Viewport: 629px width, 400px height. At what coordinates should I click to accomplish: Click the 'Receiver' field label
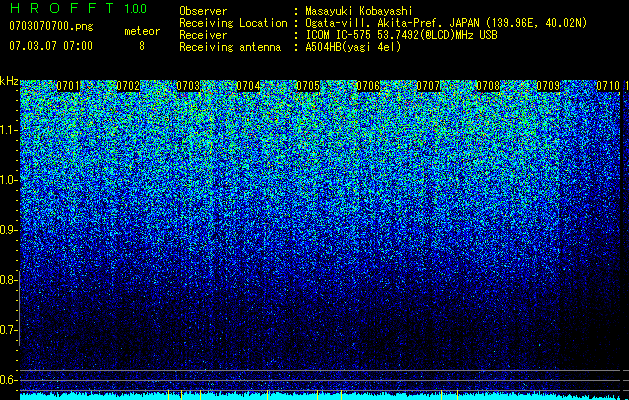[x=203, y=35]
